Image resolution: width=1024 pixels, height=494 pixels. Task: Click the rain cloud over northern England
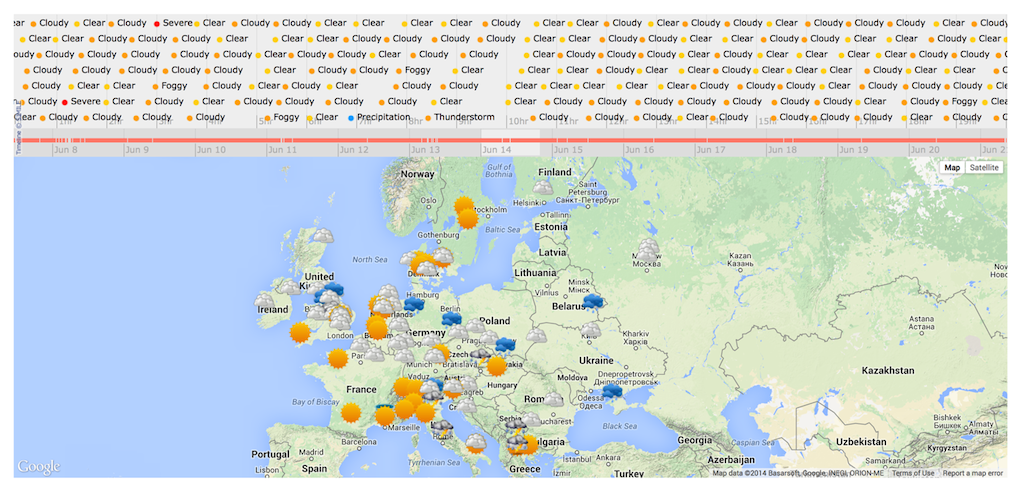(x=334, y=288)
